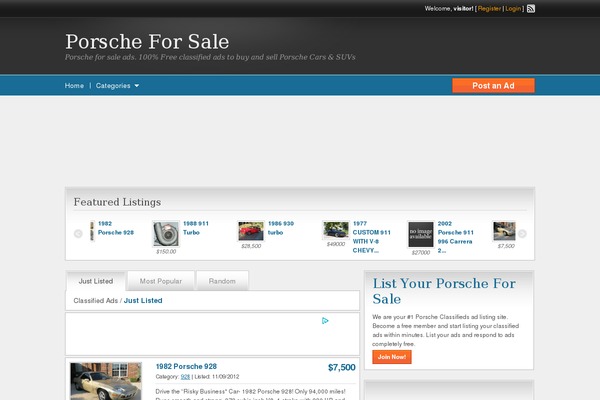Click the Login link

point(513,8)
